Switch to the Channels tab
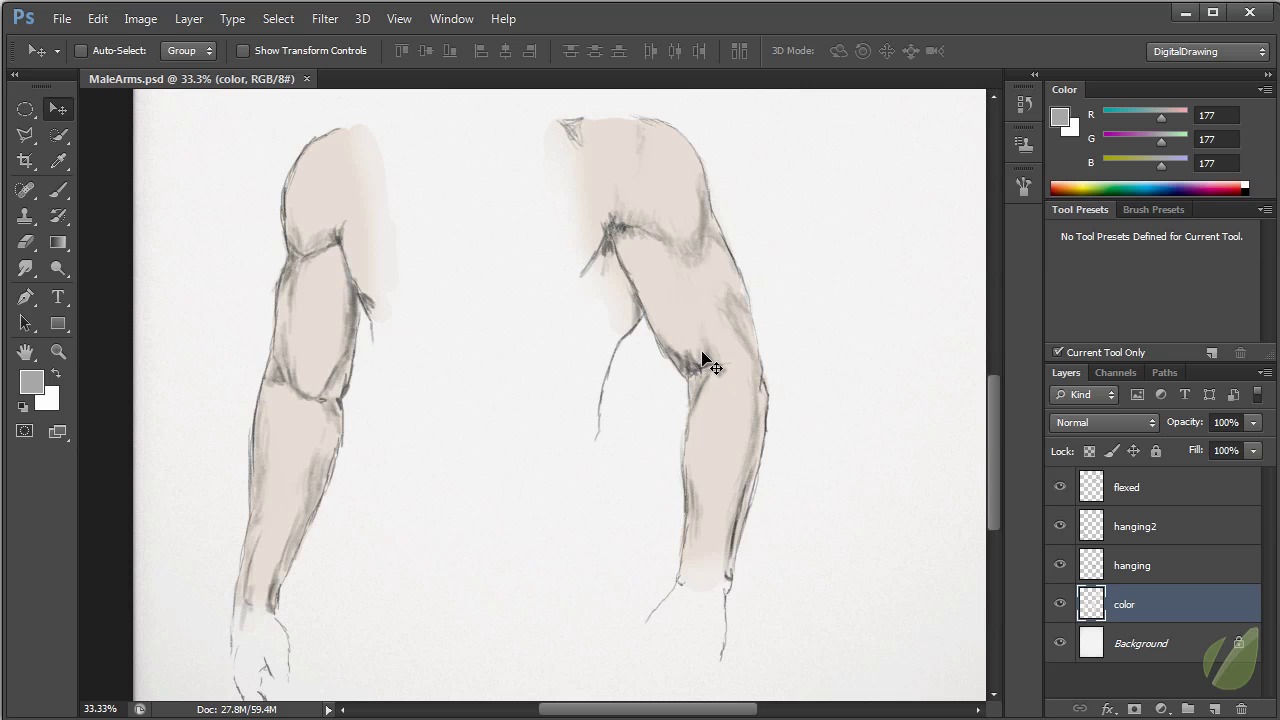Viewport: 1280px width, 720px height. tap(1115, 372)
